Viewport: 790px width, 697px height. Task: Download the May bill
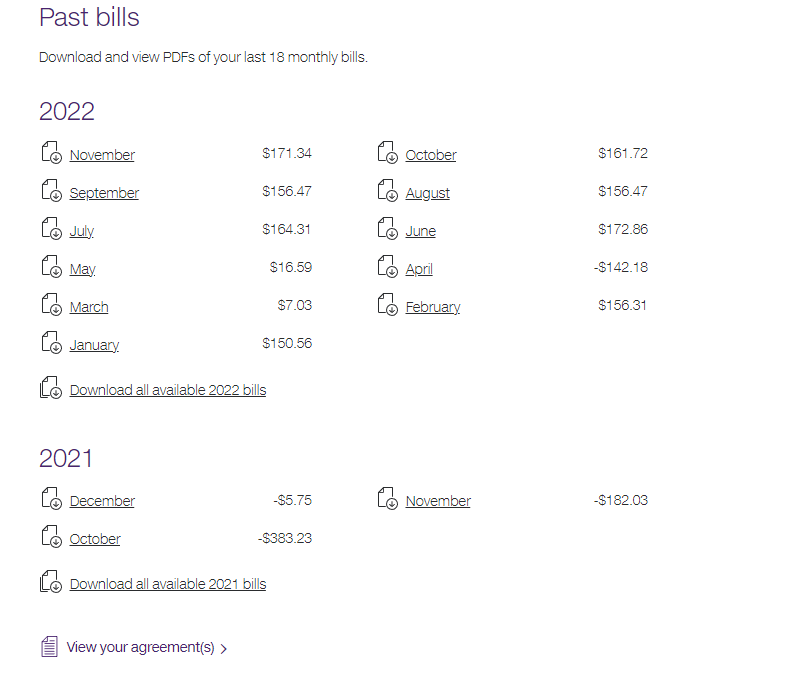[x=83, y=269]
